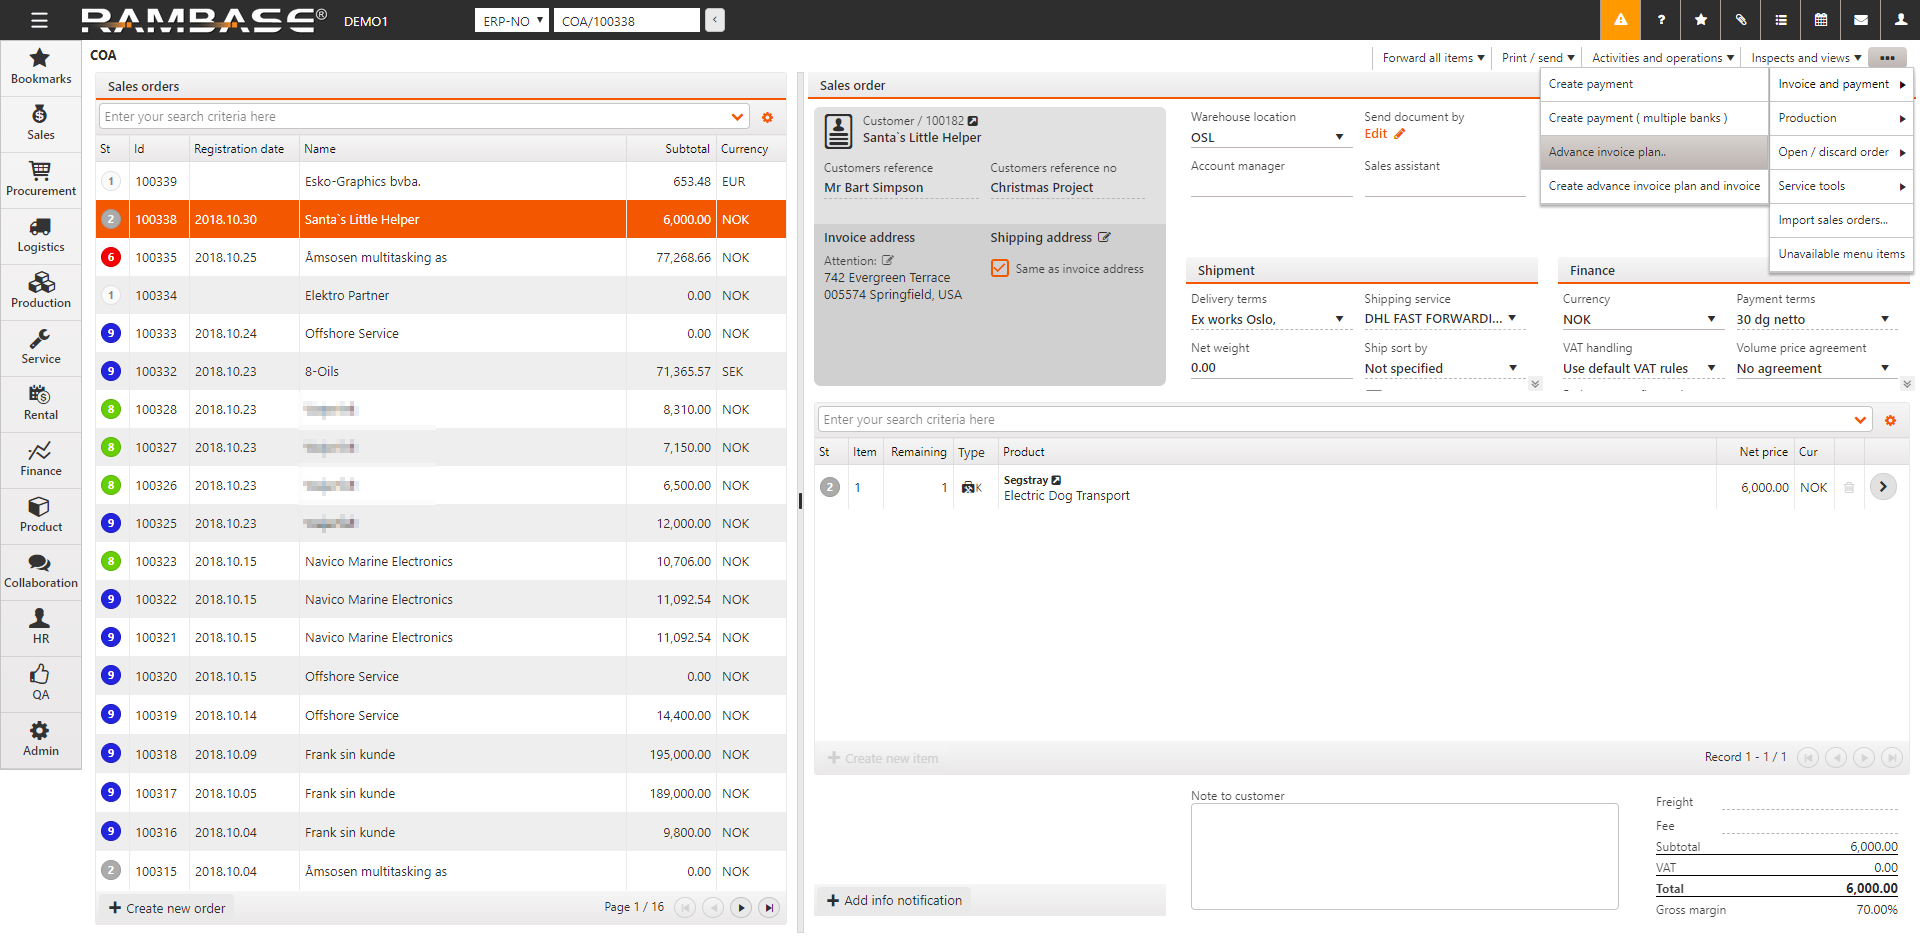
Task: Open the Logistics module icon
Action: pyautogui.click(x=40, y=234)
